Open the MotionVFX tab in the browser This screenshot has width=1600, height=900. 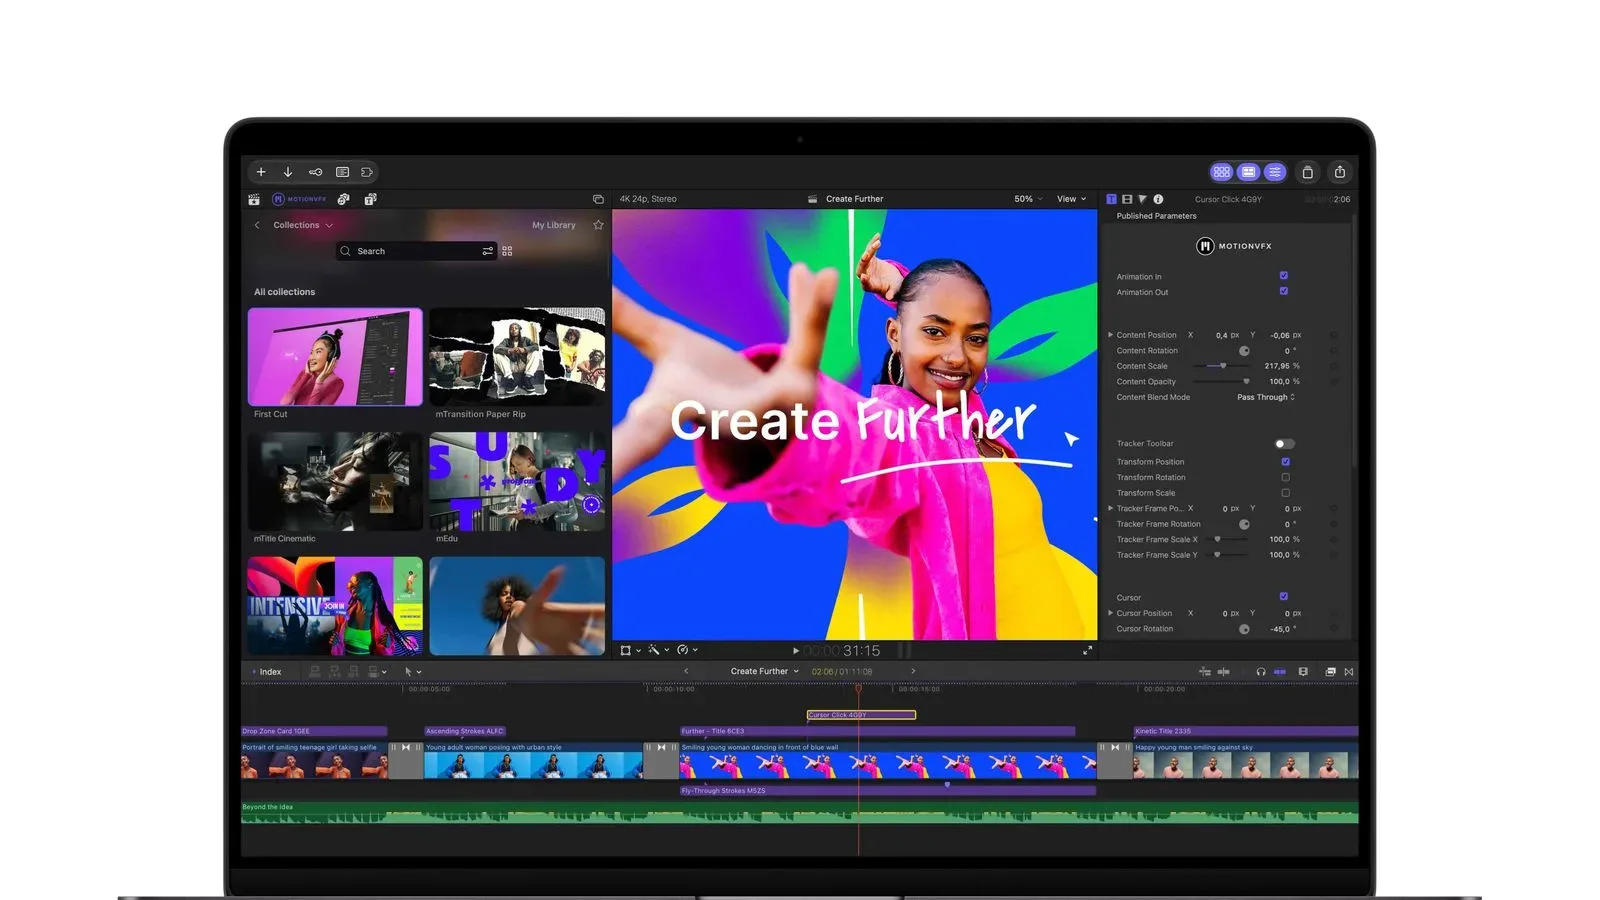[300, 199]
